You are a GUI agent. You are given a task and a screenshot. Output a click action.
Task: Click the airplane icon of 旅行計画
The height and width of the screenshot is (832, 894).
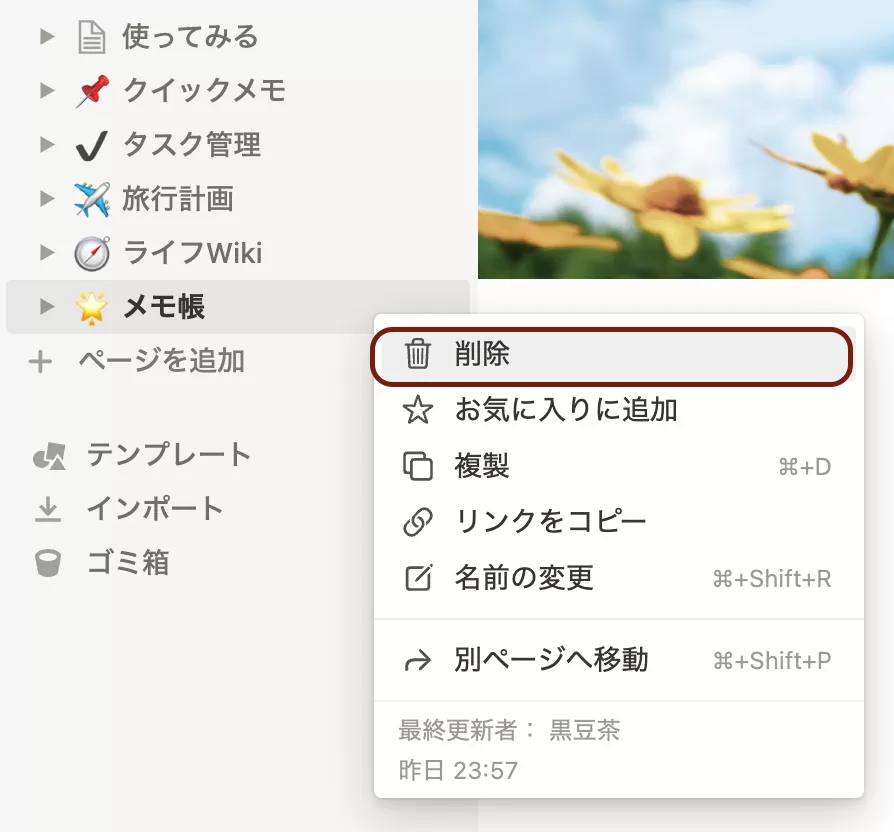click(x=92, y=199)
